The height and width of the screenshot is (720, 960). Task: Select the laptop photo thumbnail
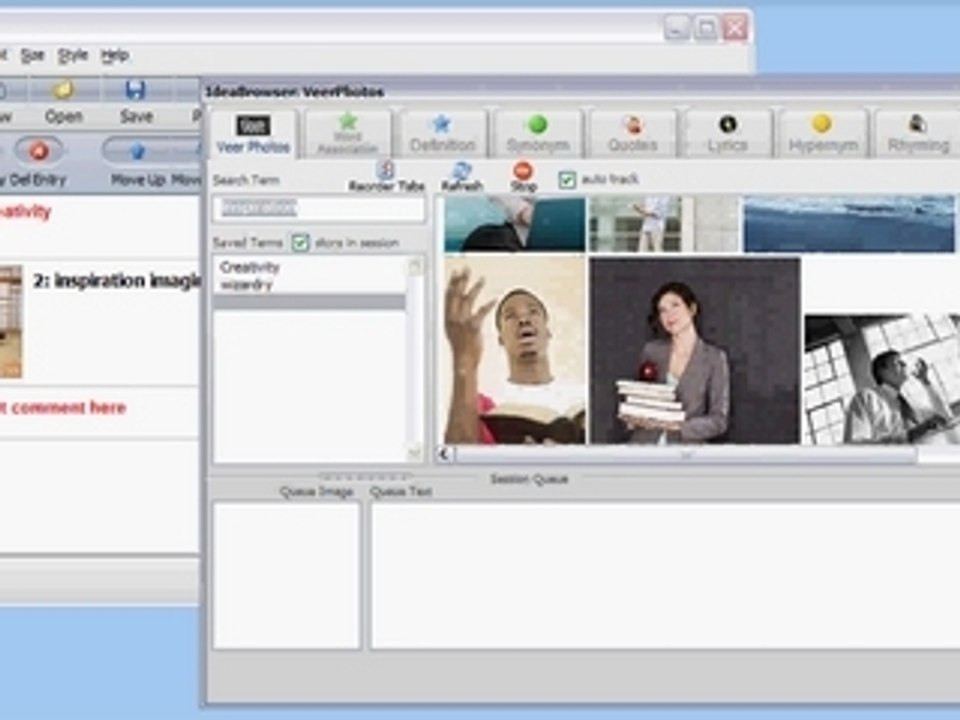[x=515, y=224]
